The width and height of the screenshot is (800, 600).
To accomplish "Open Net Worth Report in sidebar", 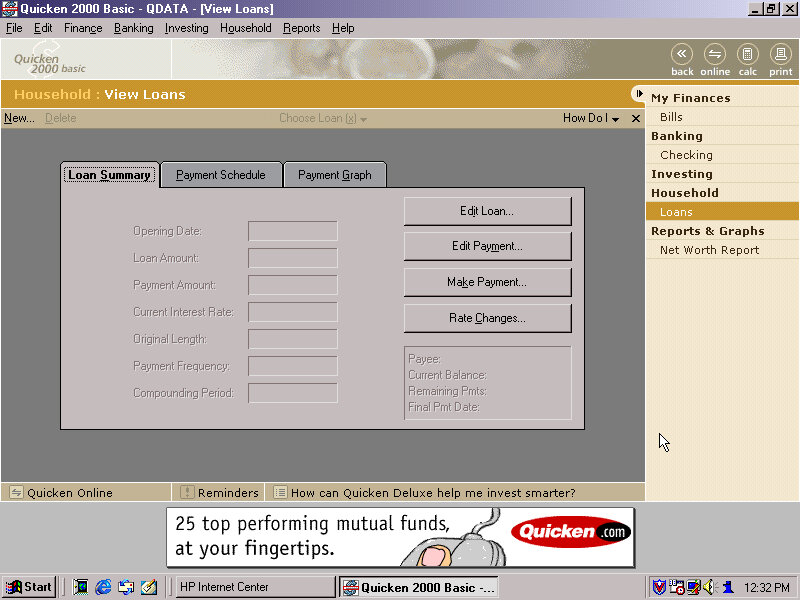I will click(x=709, y=250).
